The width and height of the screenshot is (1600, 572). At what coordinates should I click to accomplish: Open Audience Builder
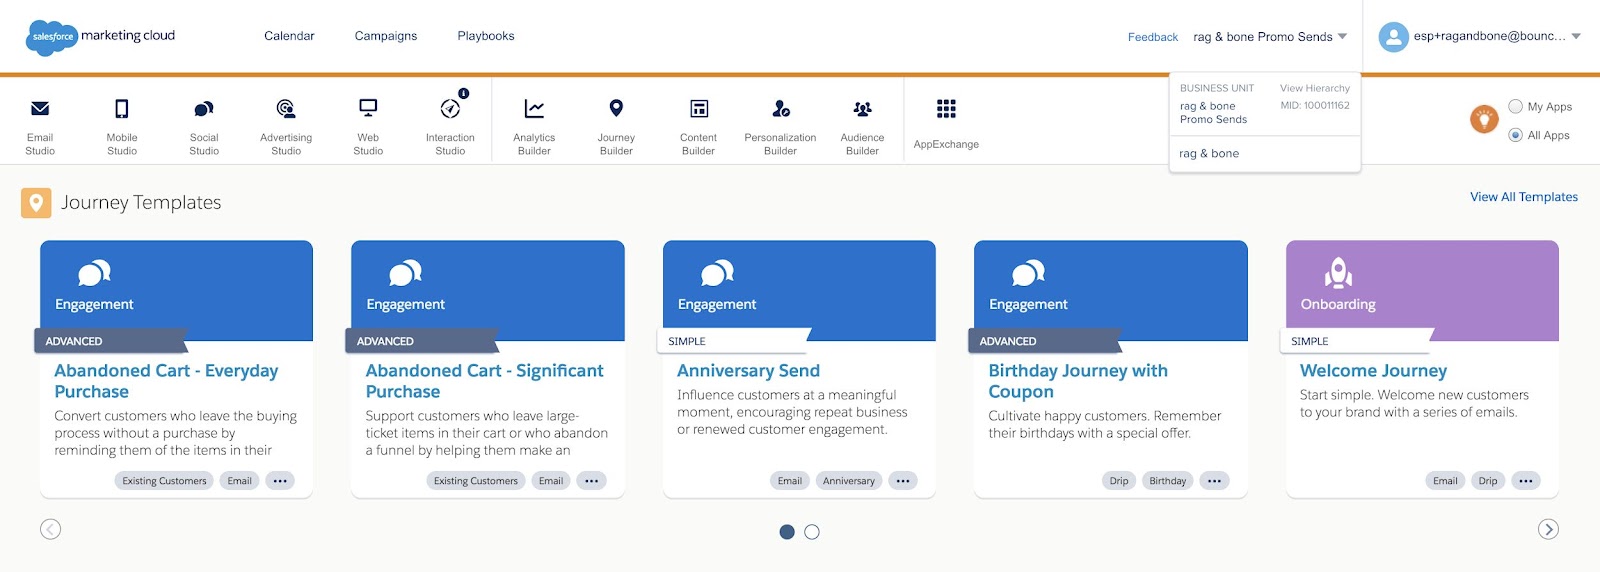(x=862, y=126)
